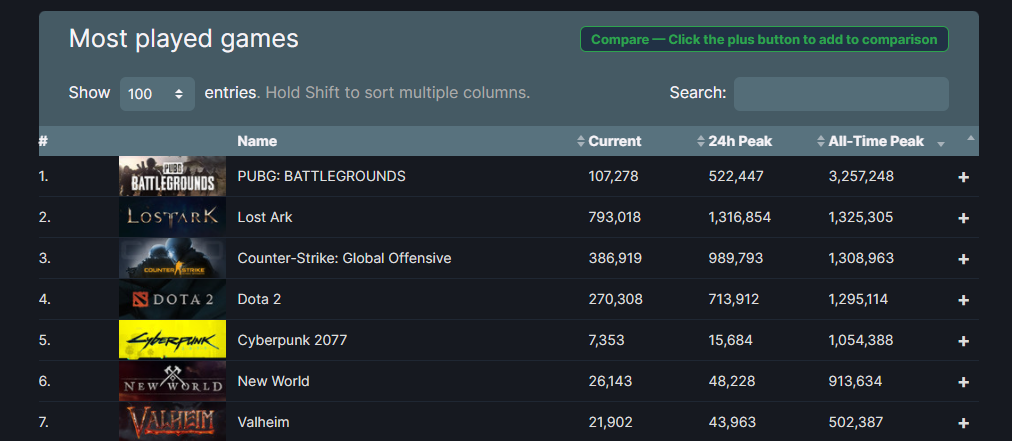
Task: Open the Cyberpunk 2077 game link
Action: [x=292, y=340]
